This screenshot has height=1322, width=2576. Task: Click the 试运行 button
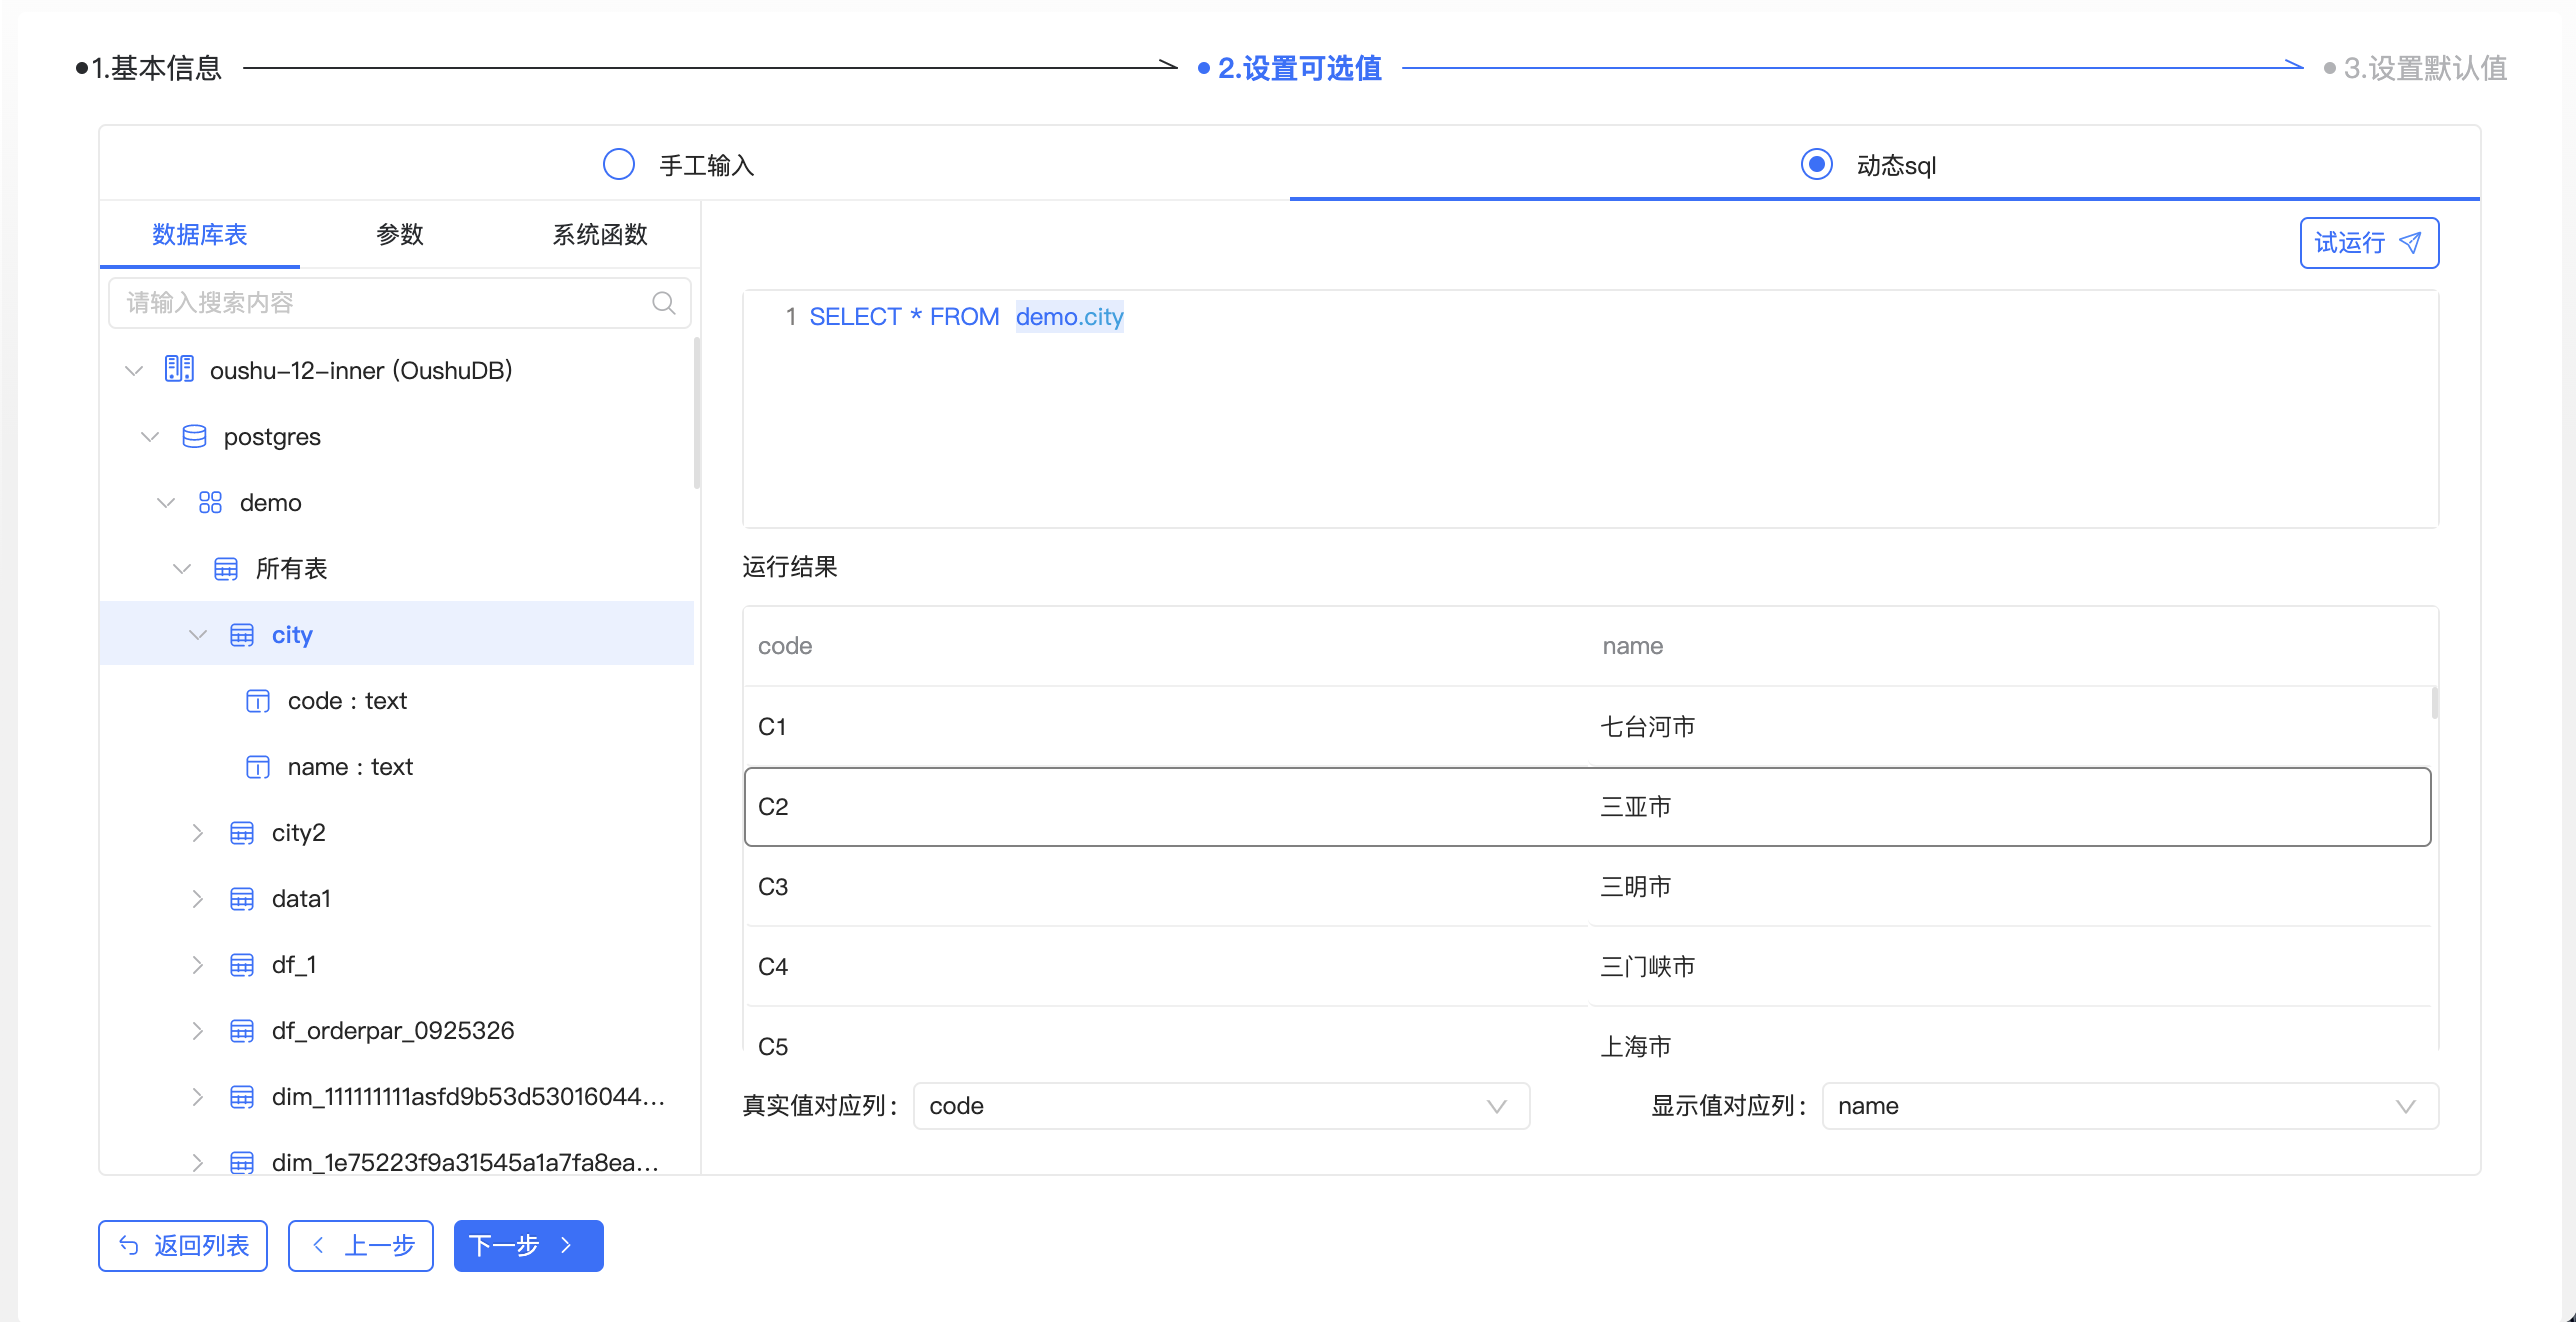click(x=2369, y=243)
